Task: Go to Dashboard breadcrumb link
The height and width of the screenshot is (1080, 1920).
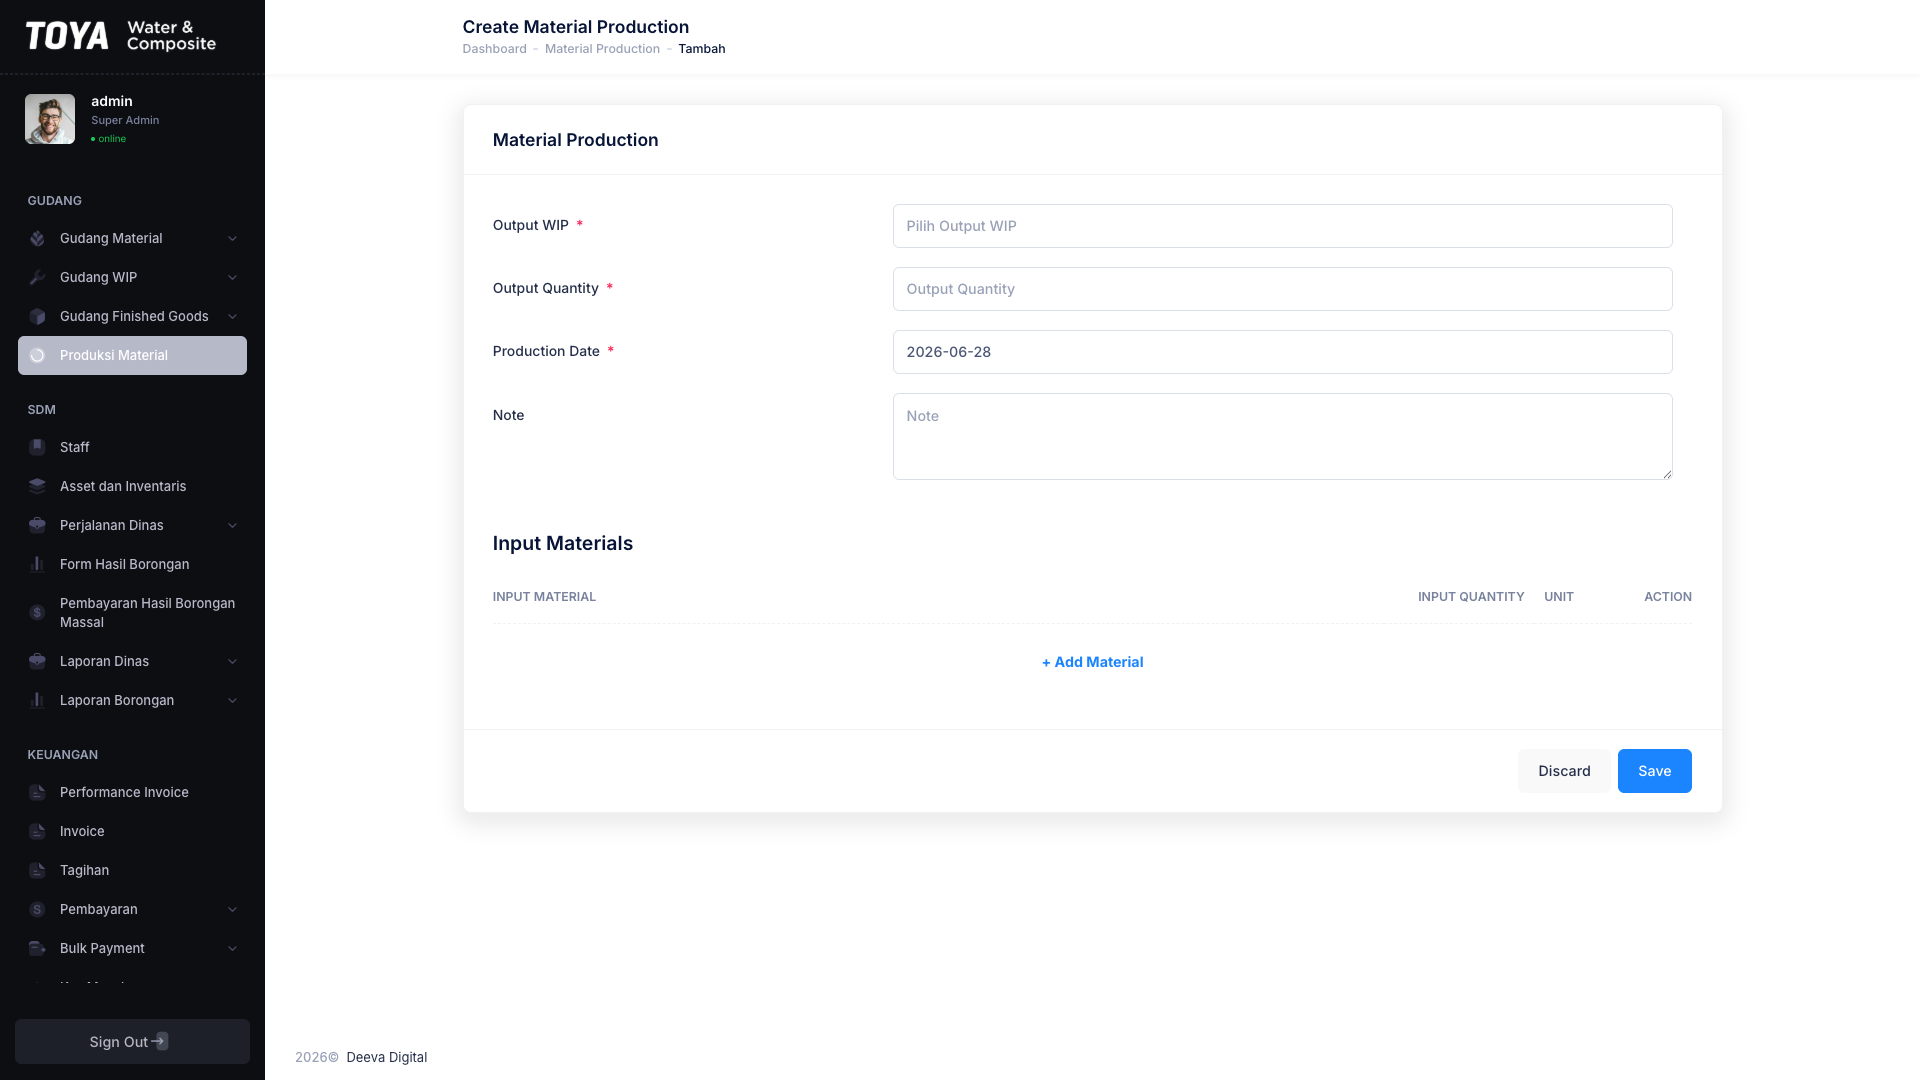Action: pyautogui.click(x=494, y=49)
